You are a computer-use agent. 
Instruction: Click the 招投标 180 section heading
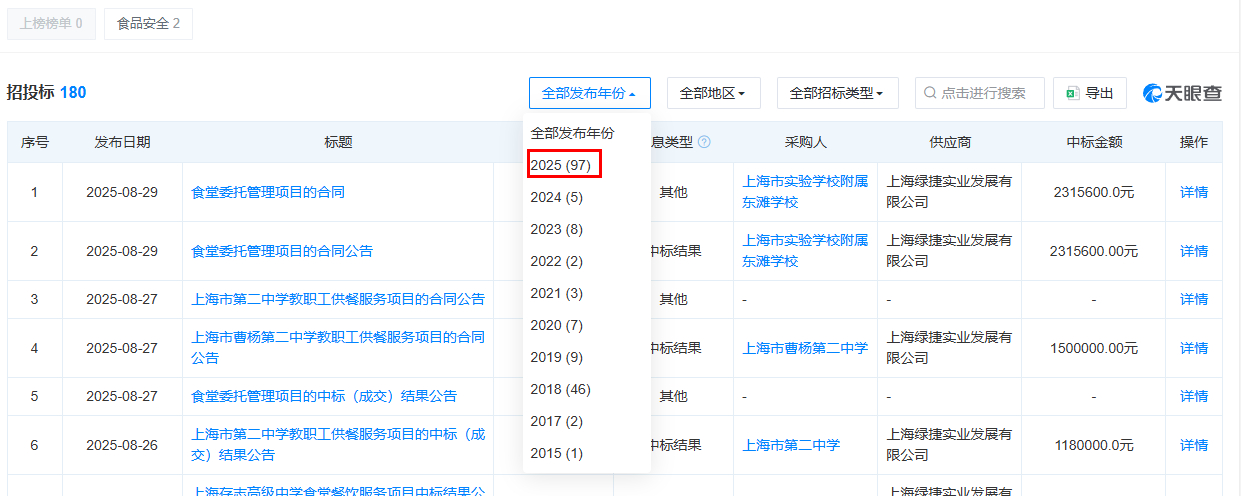click(x=47, y=93)
